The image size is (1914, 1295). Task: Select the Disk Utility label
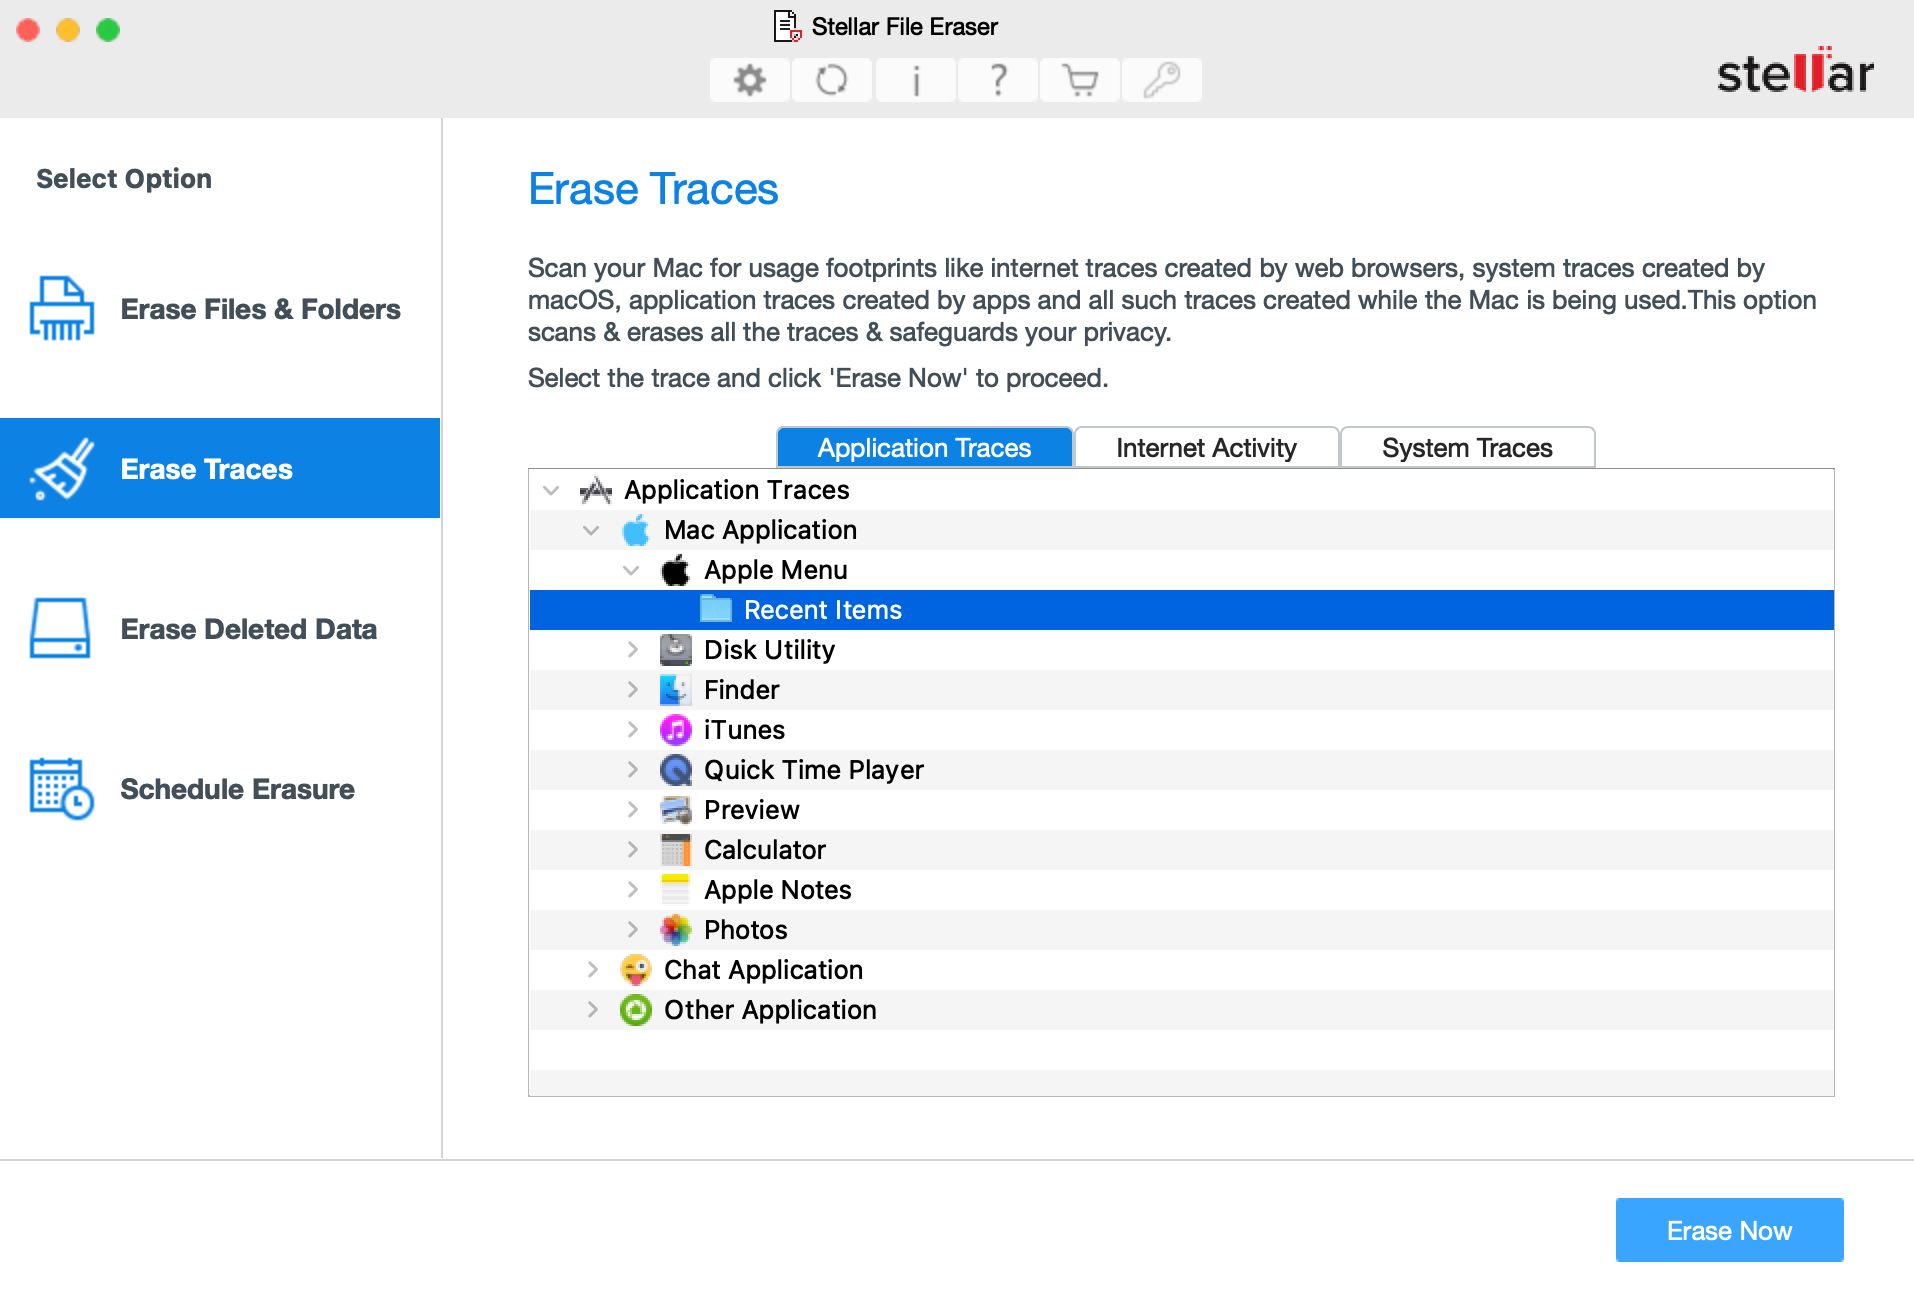coord(769,650)
